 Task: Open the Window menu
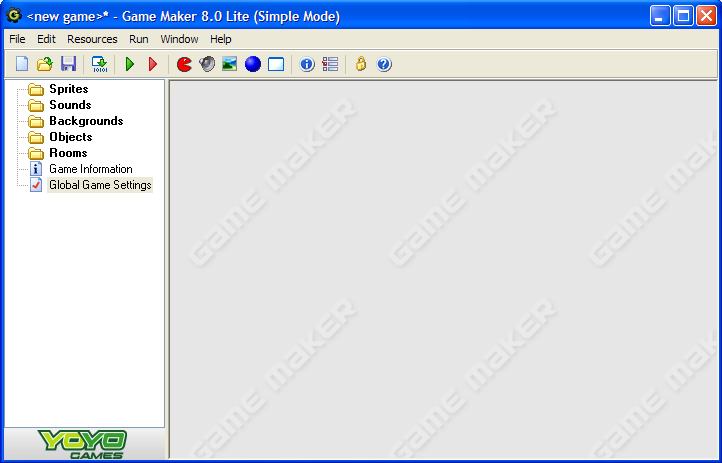click(179, 39)
